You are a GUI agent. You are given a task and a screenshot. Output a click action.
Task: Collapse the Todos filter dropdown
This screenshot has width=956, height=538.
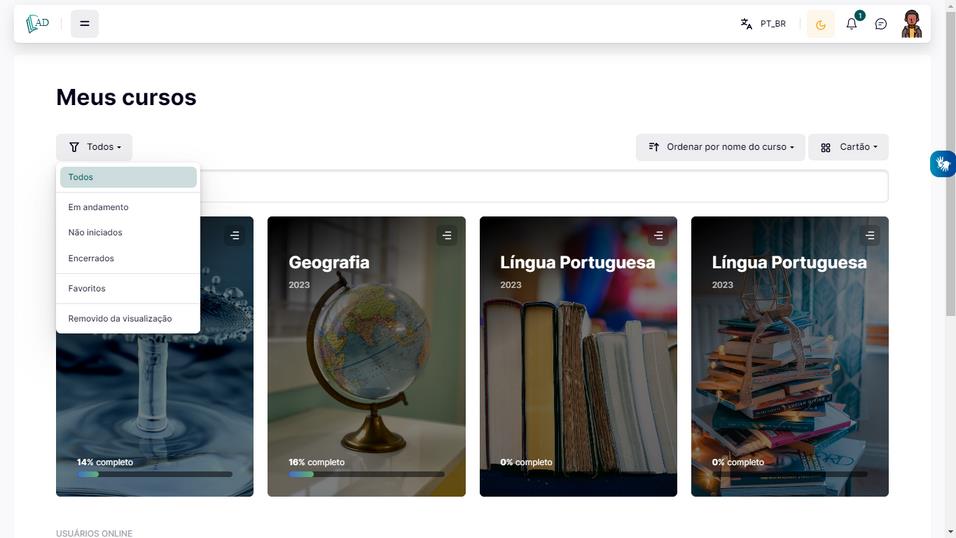point(94,147)
